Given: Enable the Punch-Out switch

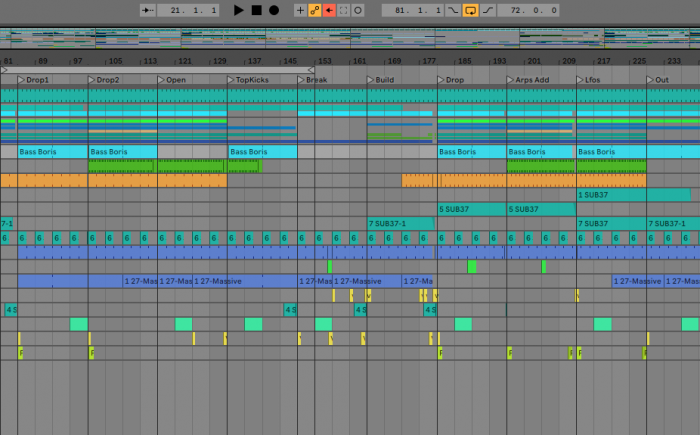Looking at the screenshot, I should [x=487, y=10].
